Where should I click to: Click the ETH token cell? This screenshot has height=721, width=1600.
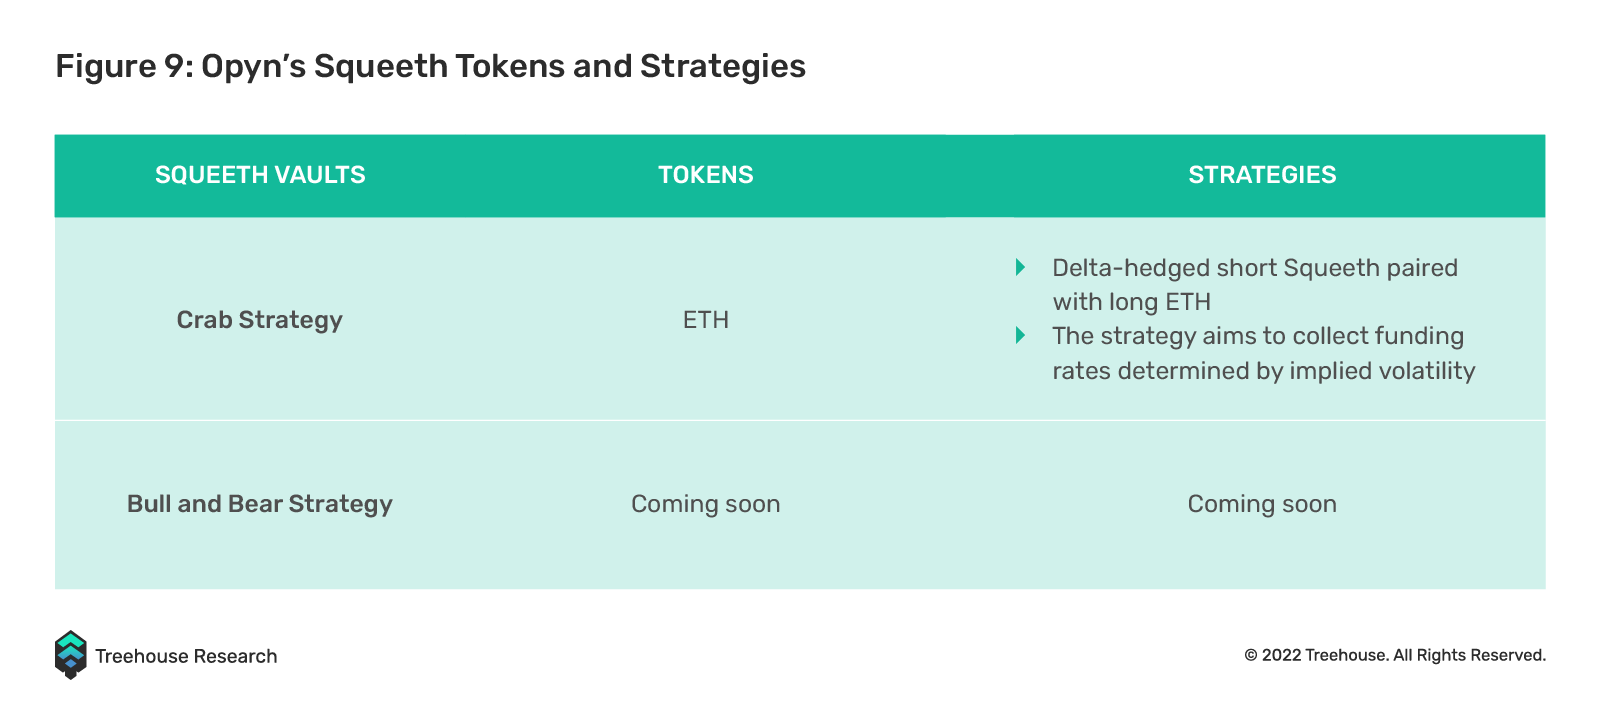point(706,320)
